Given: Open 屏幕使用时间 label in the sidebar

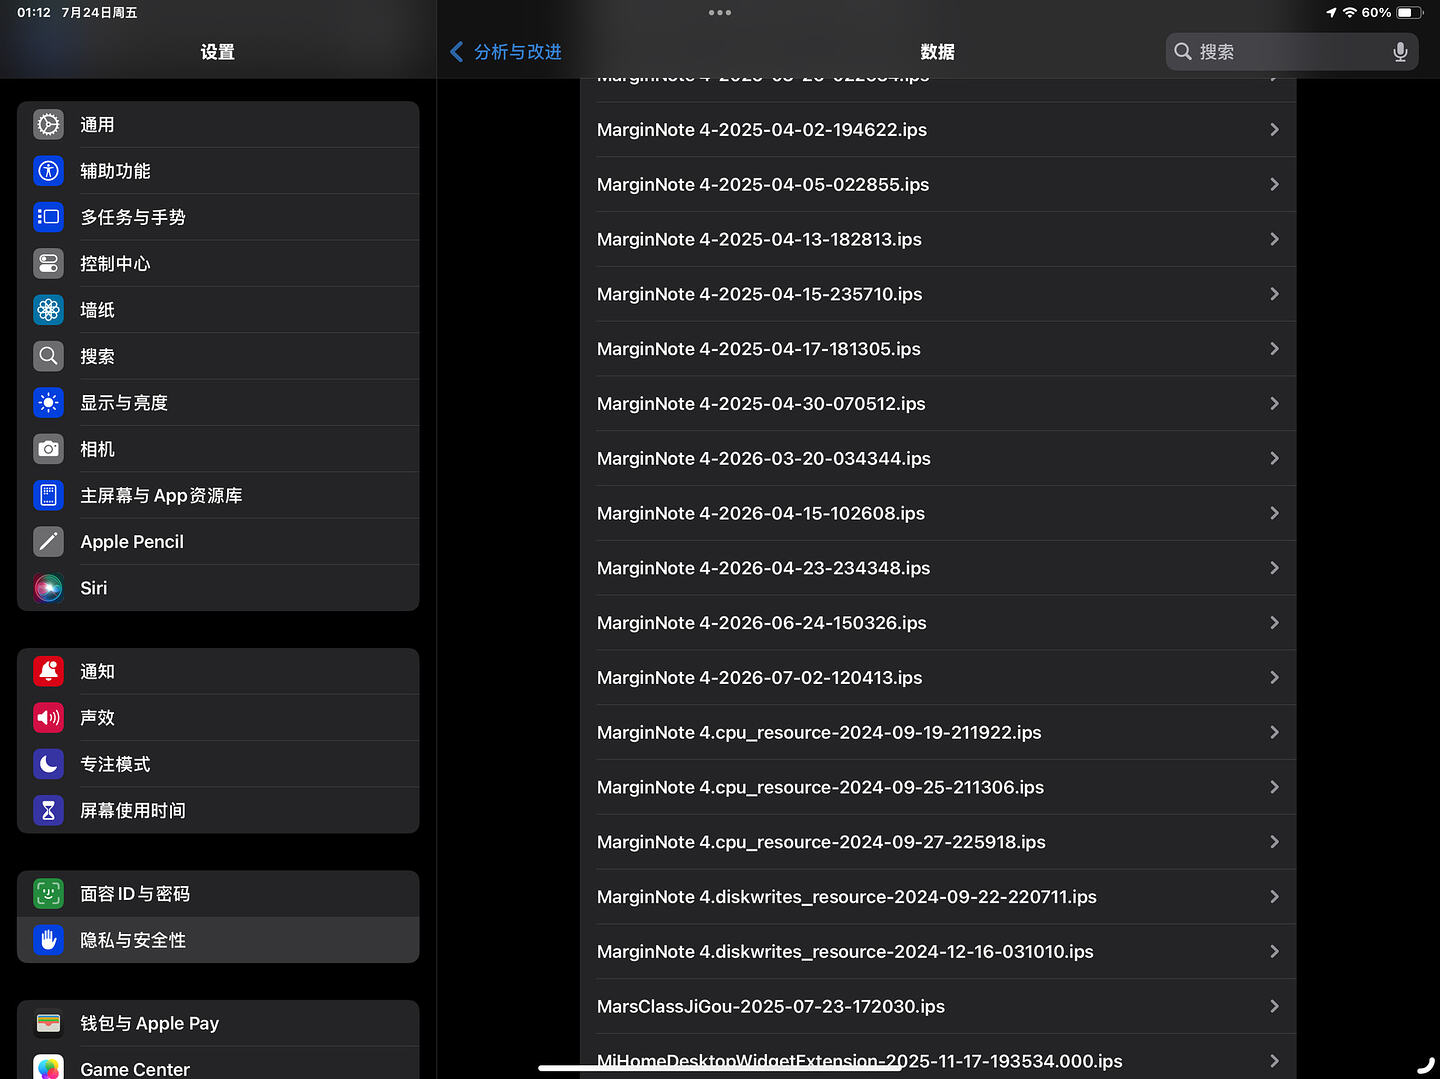Looking at the screenshot, I should [x=133, y=810].
